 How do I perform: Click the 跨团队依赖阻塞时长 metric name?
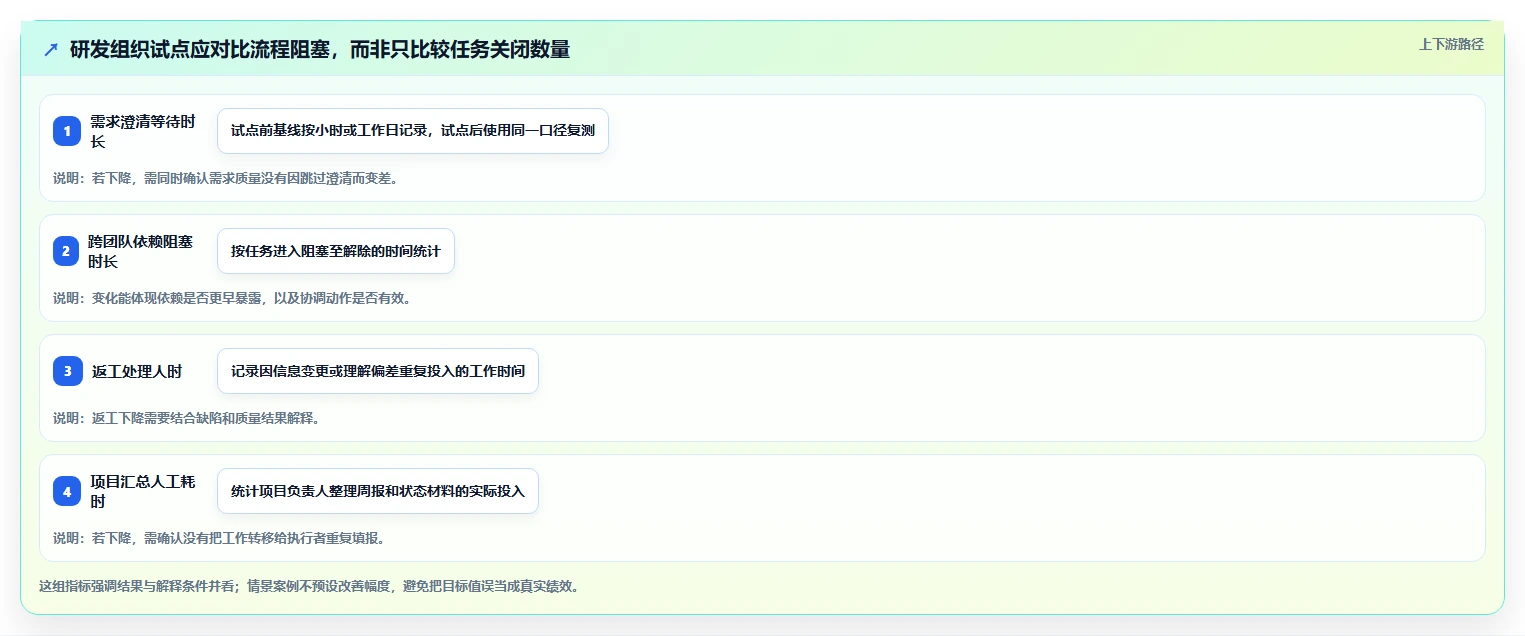click(x=143, y=251)
